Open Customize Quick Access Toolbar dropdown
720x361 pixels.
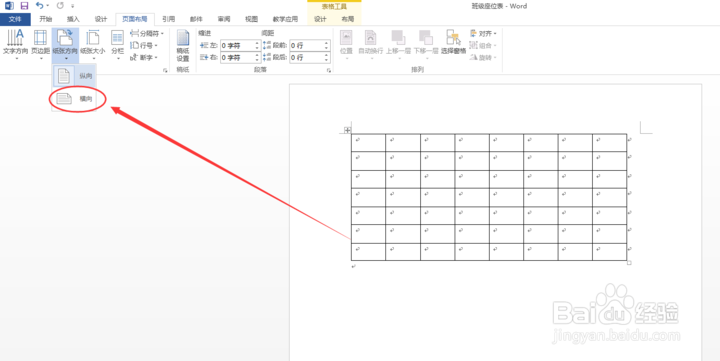coord(73,6)
